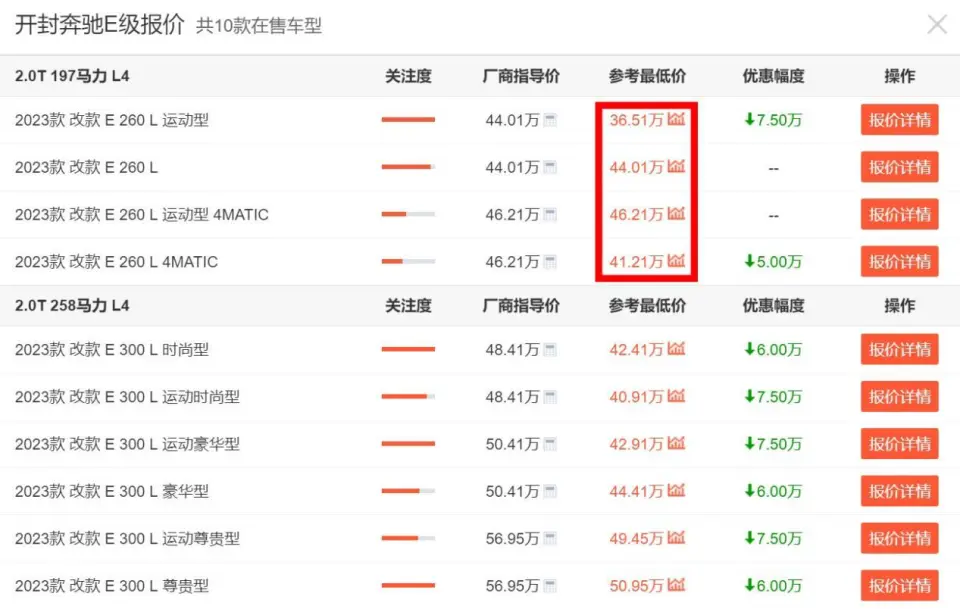Open calculator icon in the plain E 260 L row
Viewport: 960px width, 609px height.
pyautogui.click(x=550, y=167)
